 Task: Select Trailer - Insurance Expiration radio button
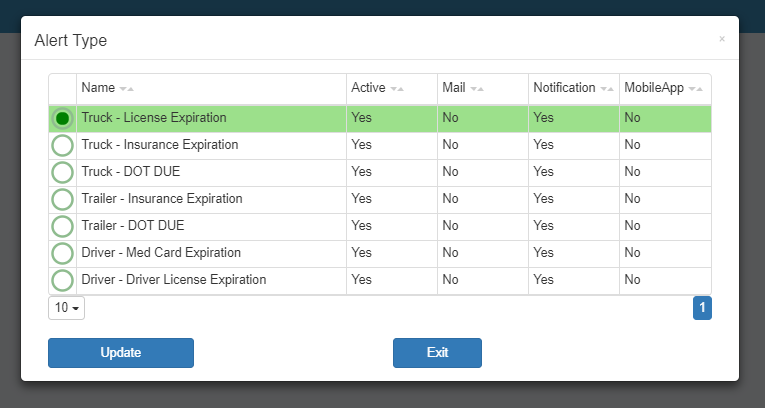click(62, 199)
